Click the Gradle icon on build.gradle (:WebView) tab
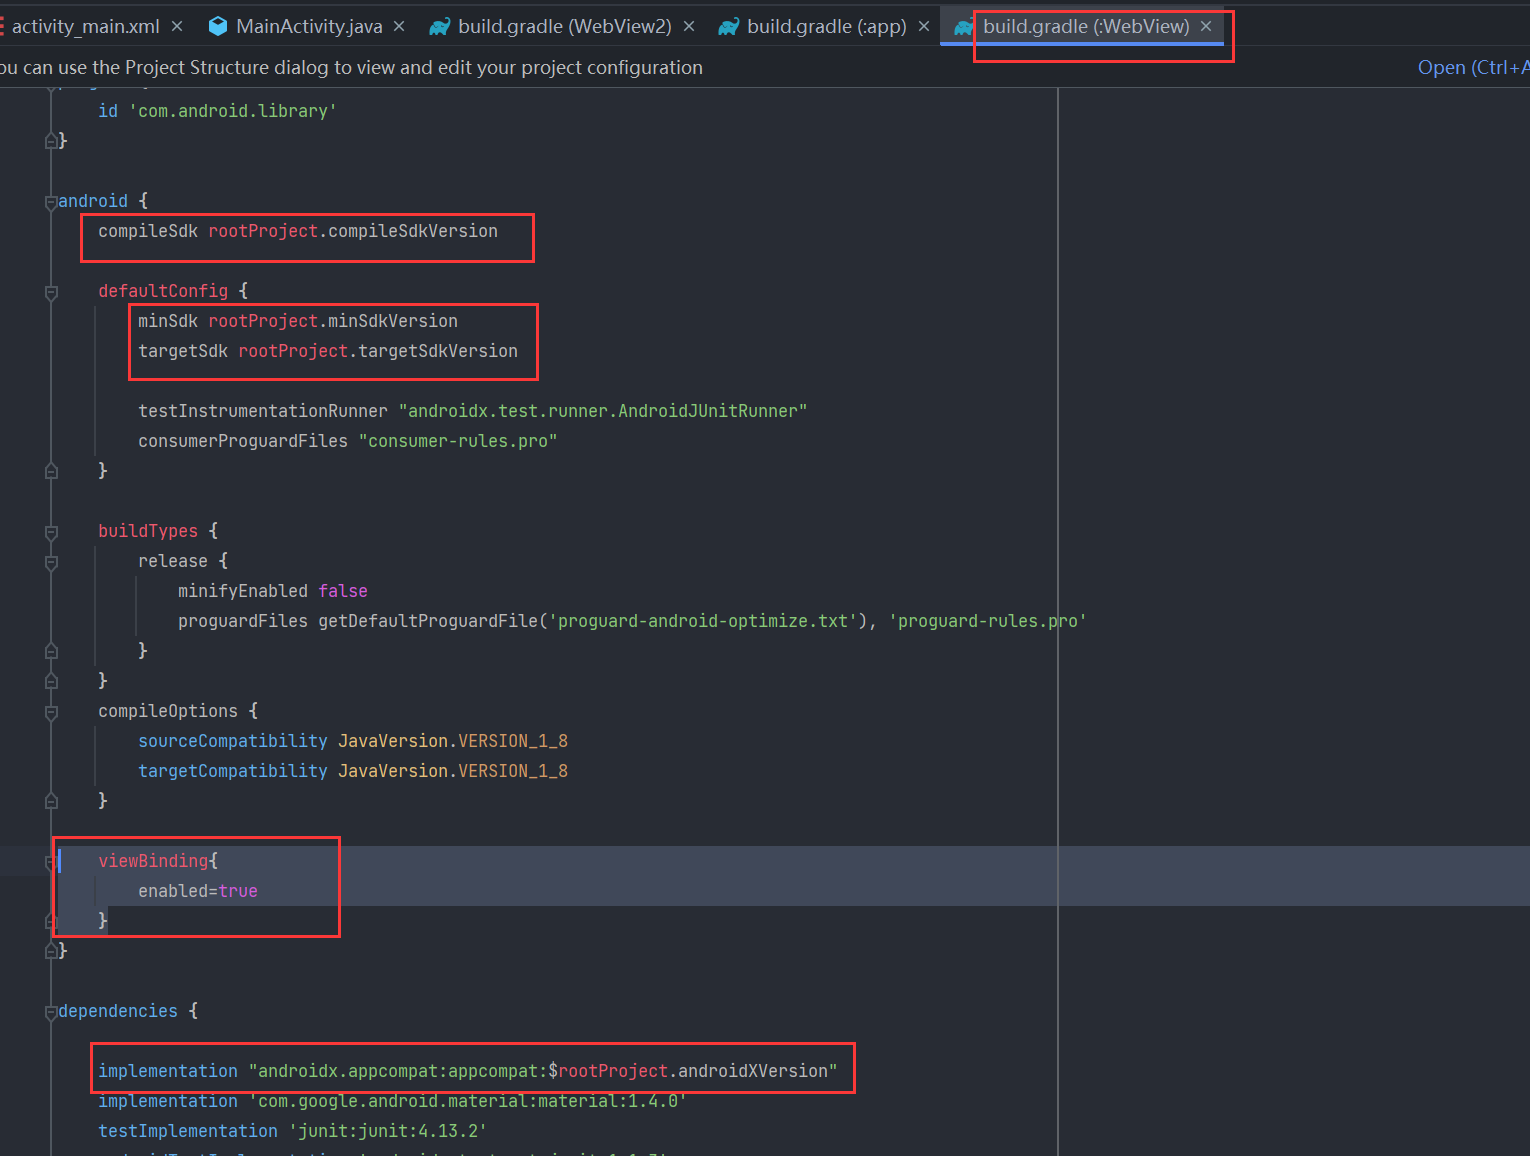The image size is (1530, 1156). (961, 26)
